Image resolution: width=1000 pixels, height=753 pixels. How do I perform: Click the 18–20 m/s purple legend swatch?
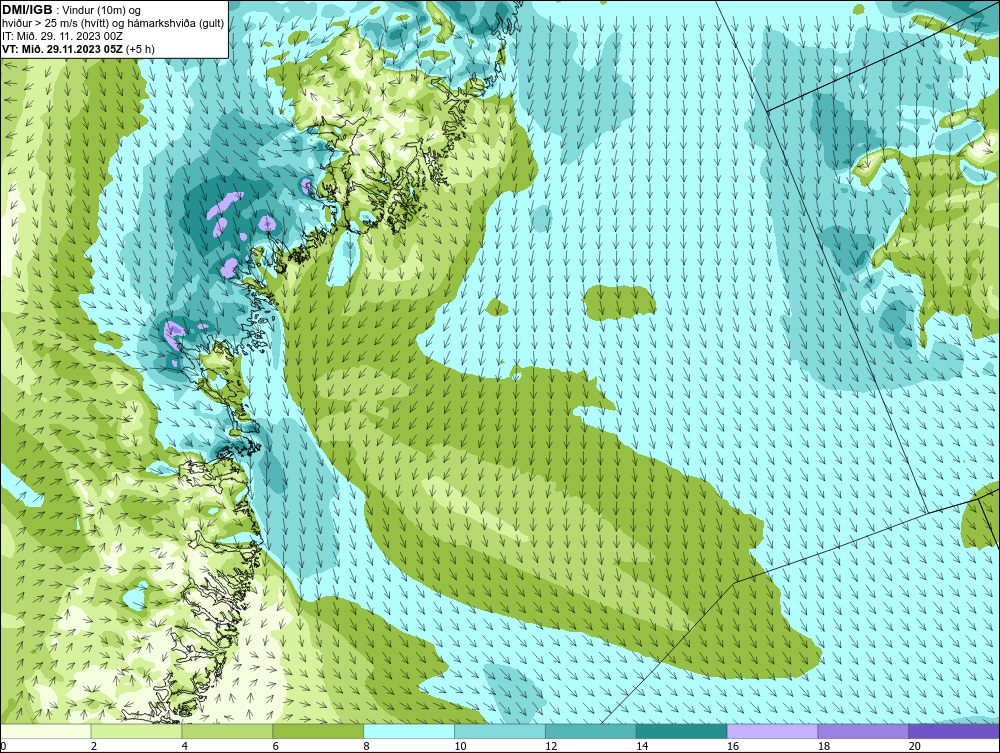coord(864,731)
